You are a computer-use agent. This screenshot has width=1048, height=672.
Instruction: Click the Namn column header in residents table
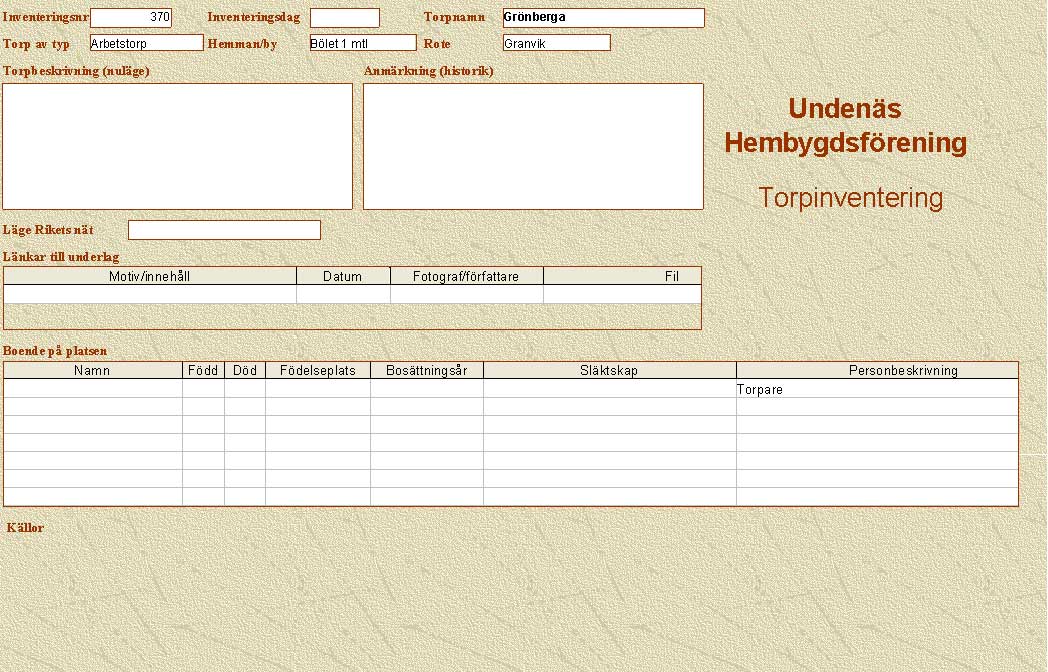click(92, 370)
